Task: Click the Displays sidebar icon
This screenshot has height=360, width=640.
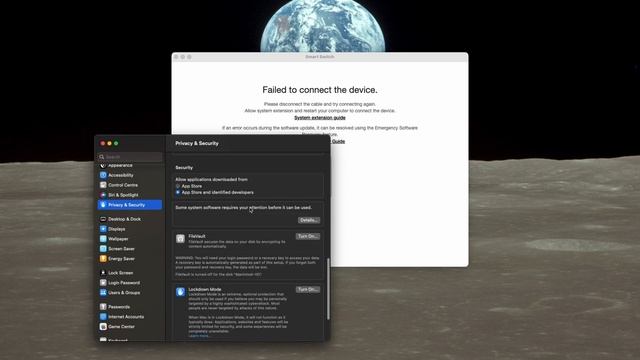Action: (x=103, y=229)
